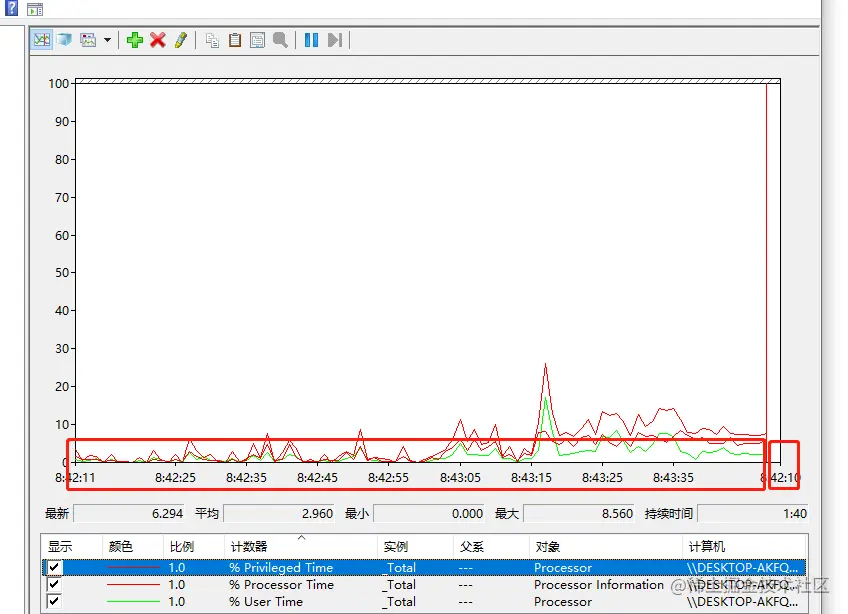848x614 pixels.
Task: Sort by the 计数器 column header
Action: point(249,546)
